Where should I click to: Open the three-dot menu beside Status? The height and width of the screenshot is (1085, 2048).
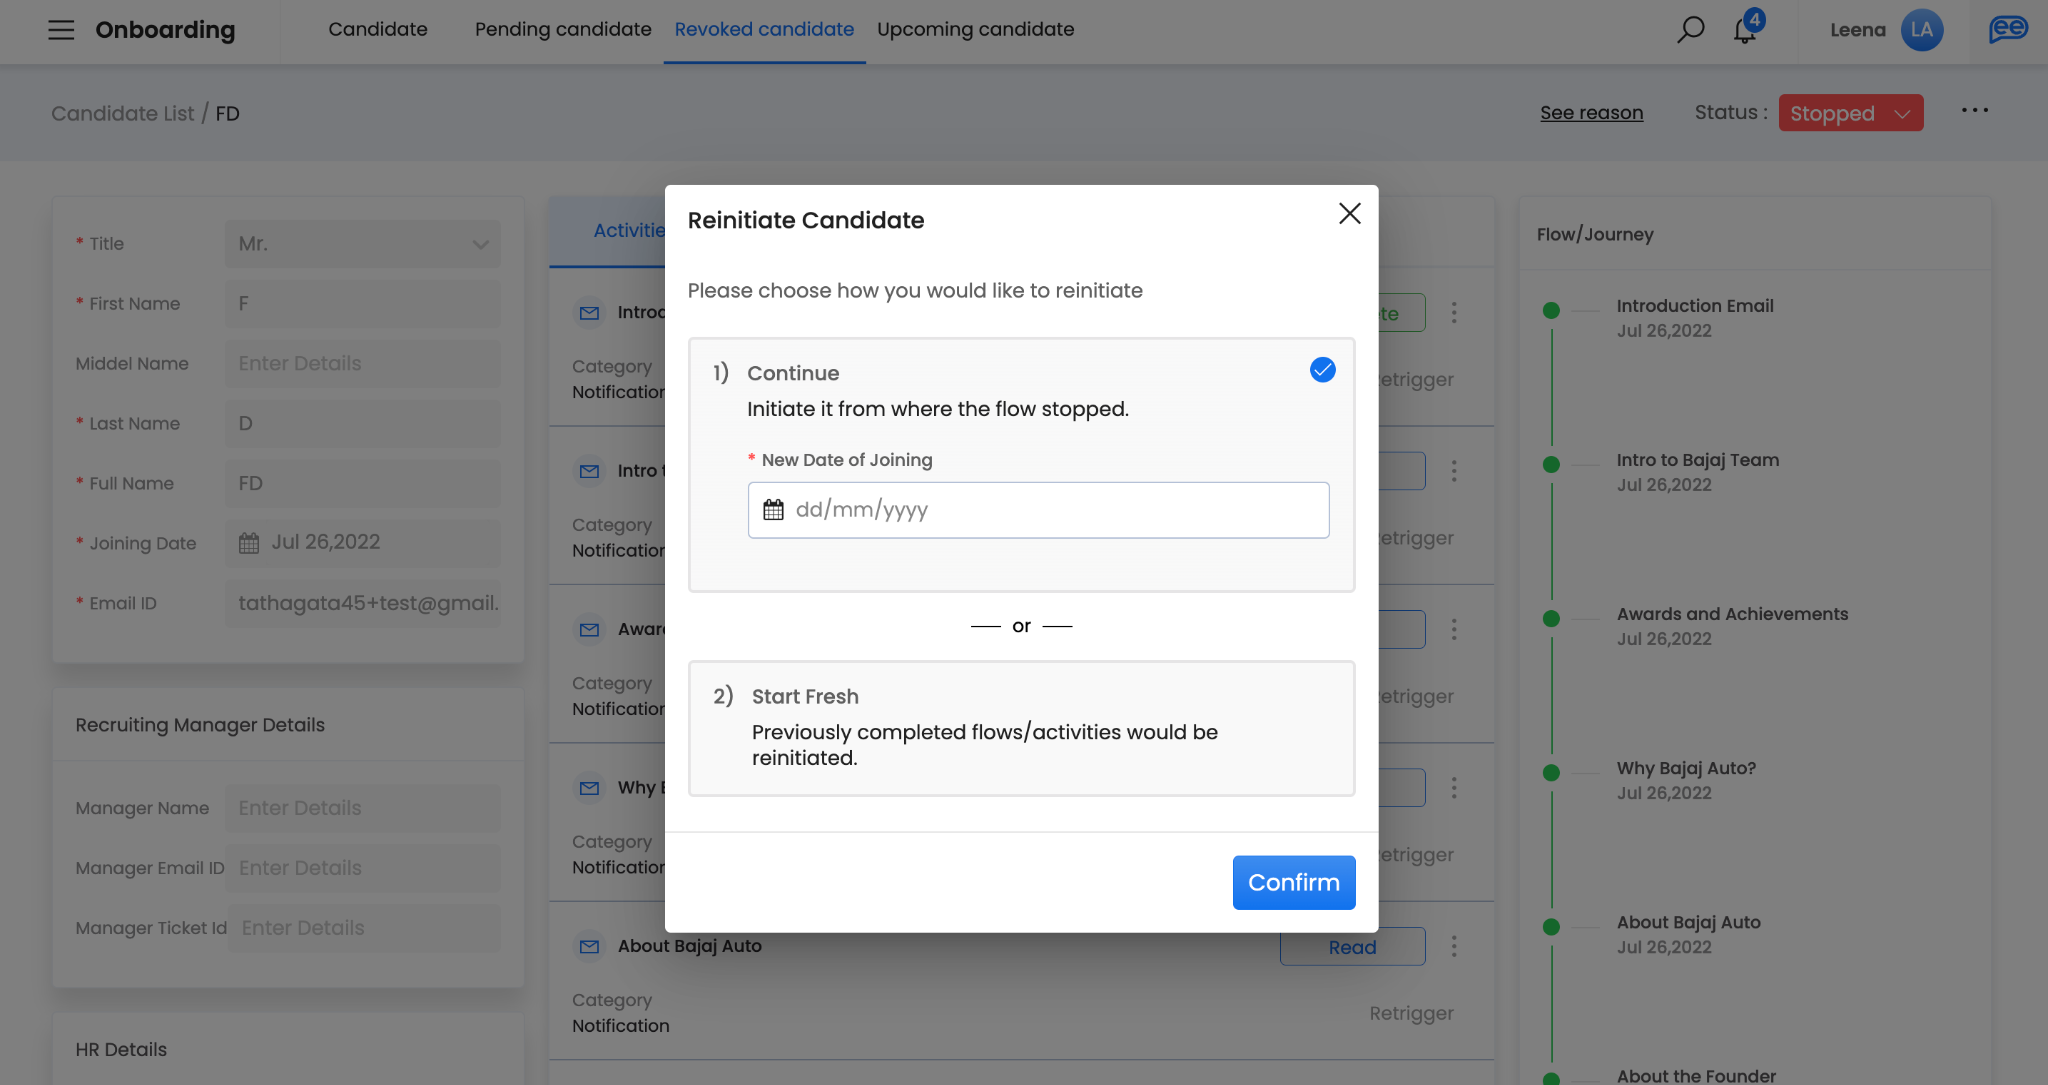pos(1974,111)
